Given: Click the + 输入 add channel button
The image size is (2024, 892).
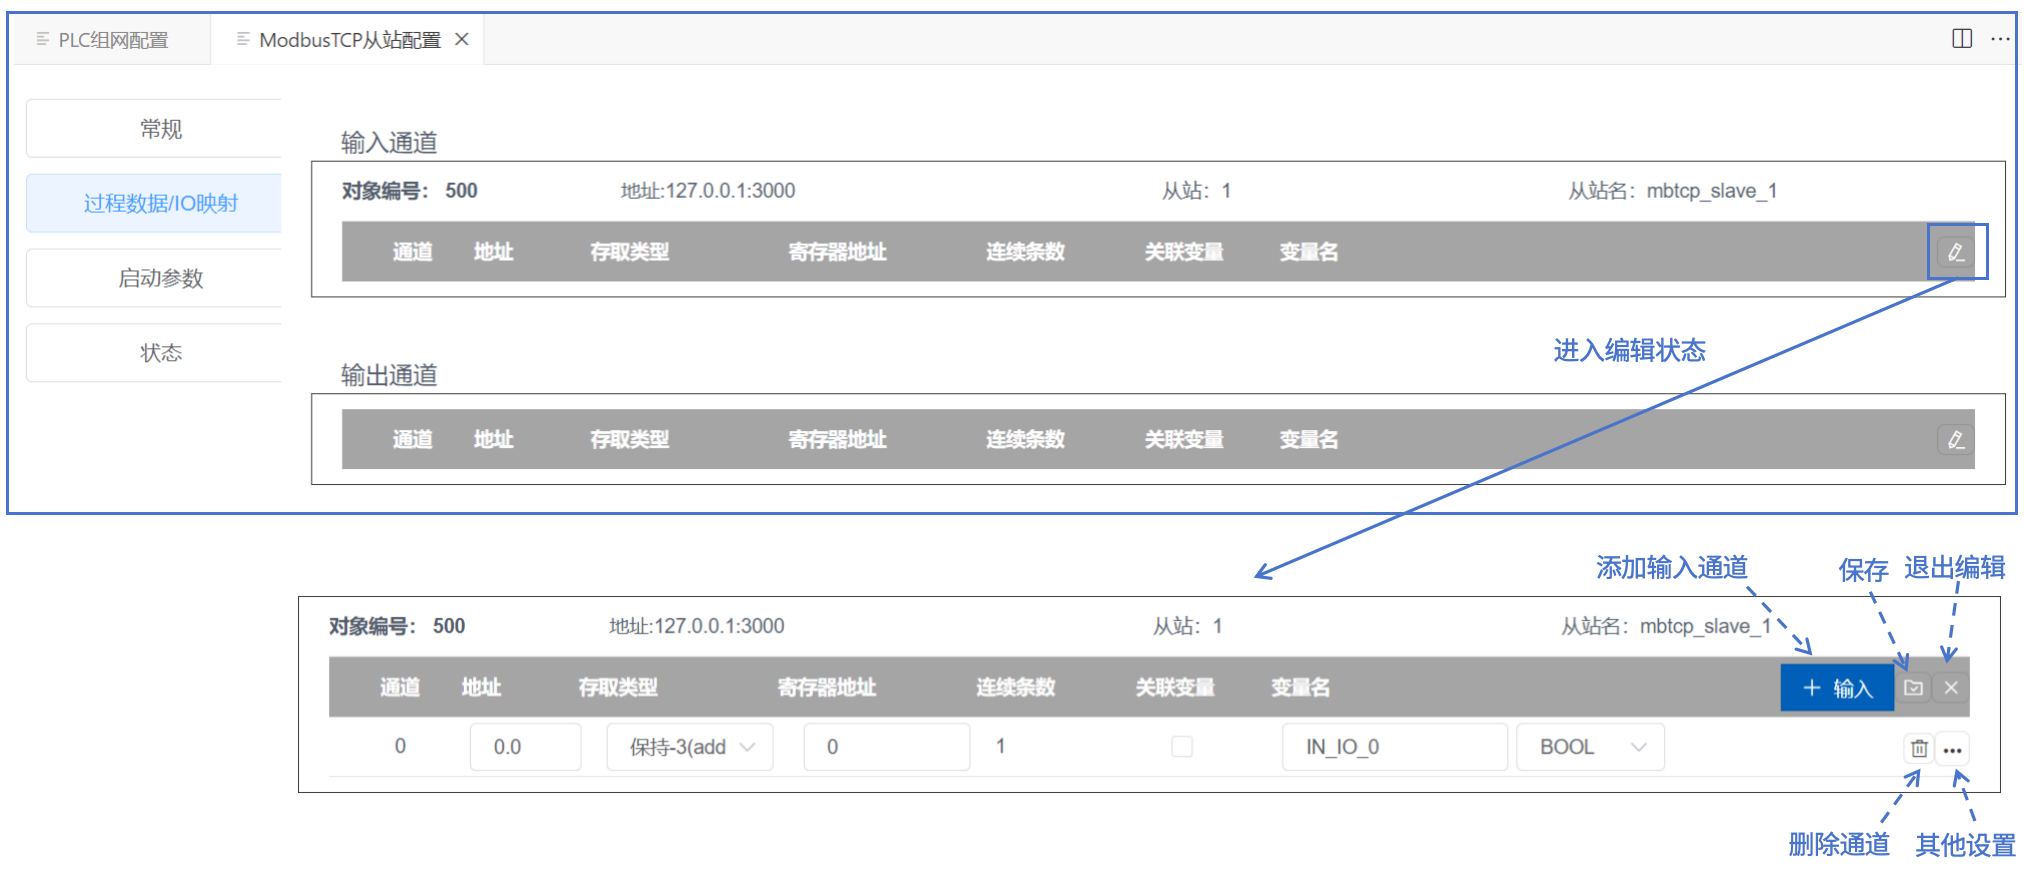Looking at the screenshot, I should (x=1837, y=688).
